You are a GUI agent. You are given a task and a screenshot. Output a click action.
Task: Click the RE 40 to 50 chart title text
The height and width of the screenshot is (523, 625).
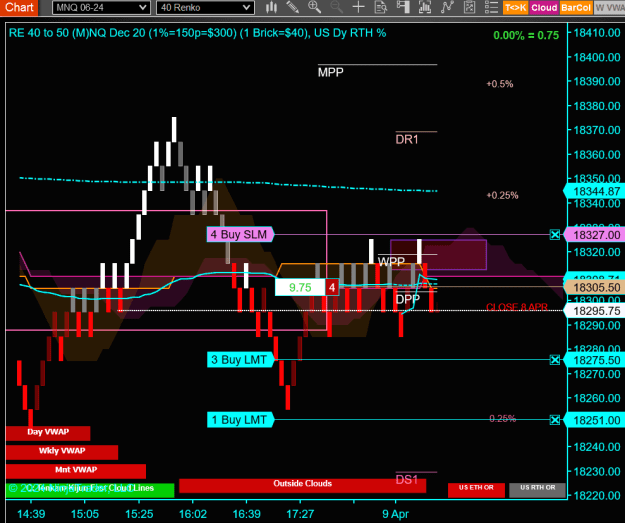(197, 33)
